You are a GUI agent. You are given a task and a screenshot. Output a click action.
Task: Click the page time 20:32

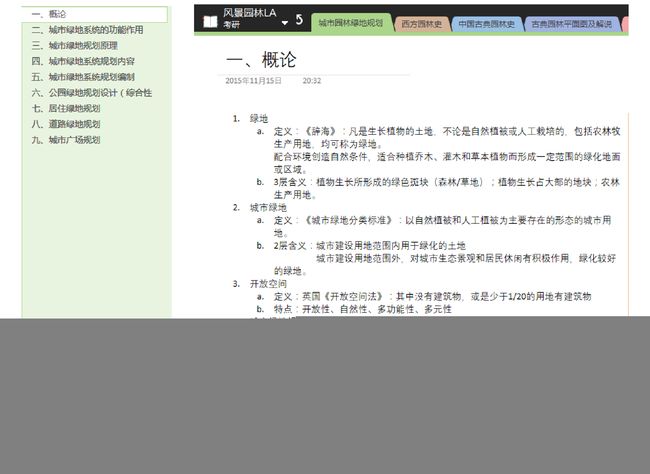(x=312, y=80)
